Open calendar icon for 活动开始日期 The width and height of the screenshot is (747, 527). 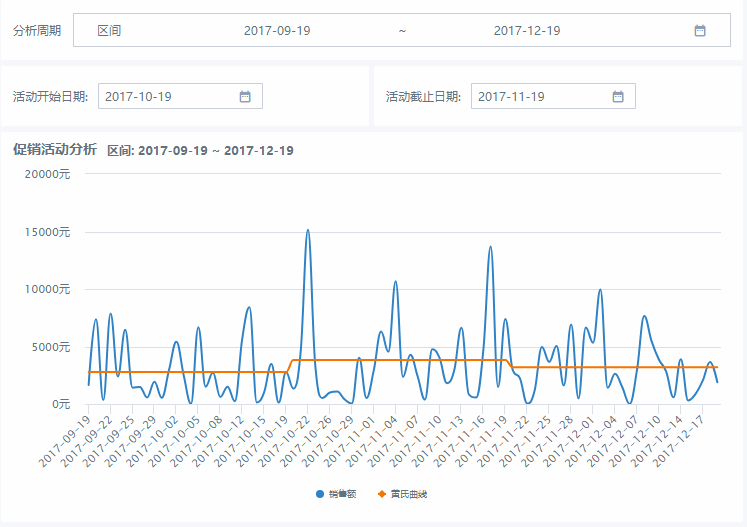click(245, 96)
